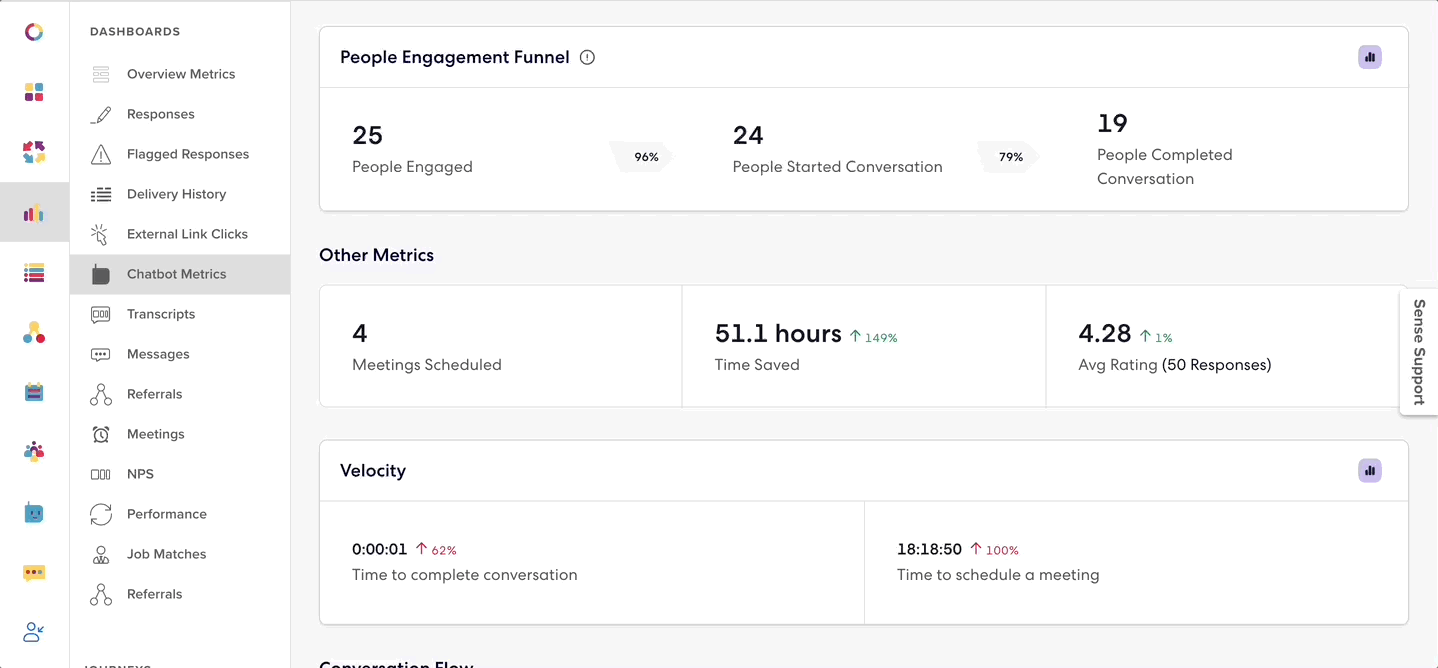This screenshot has height=668, width=1438.
Task: Click the pencil icon next to Responses
Action: click(101, 114)
